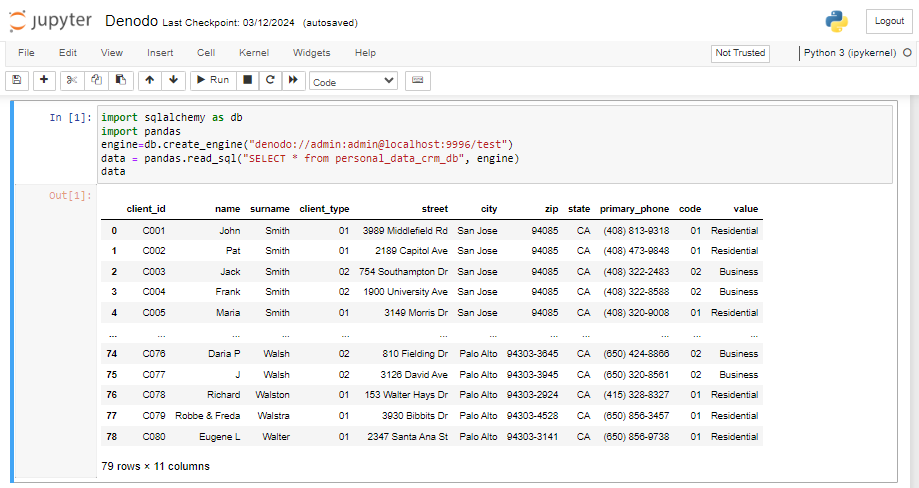919x488 pixels.
Task: Move selected cell up arrow
Action: click(150, 80)
